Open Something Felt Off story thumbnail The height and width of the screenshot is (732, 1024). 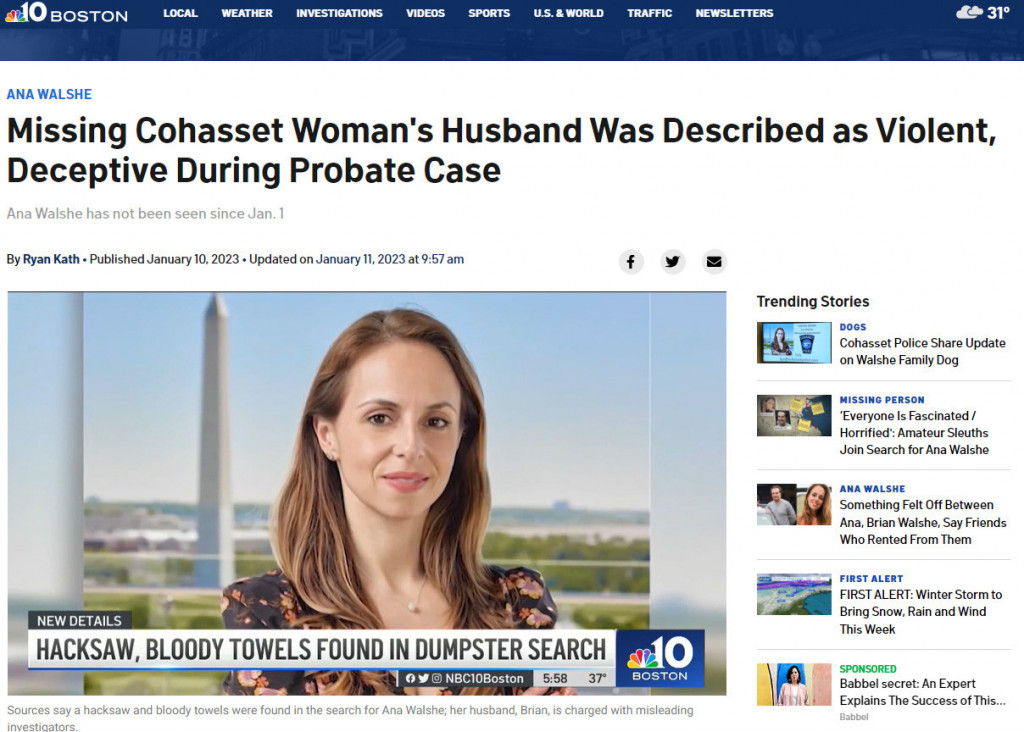tap(793, 504)
